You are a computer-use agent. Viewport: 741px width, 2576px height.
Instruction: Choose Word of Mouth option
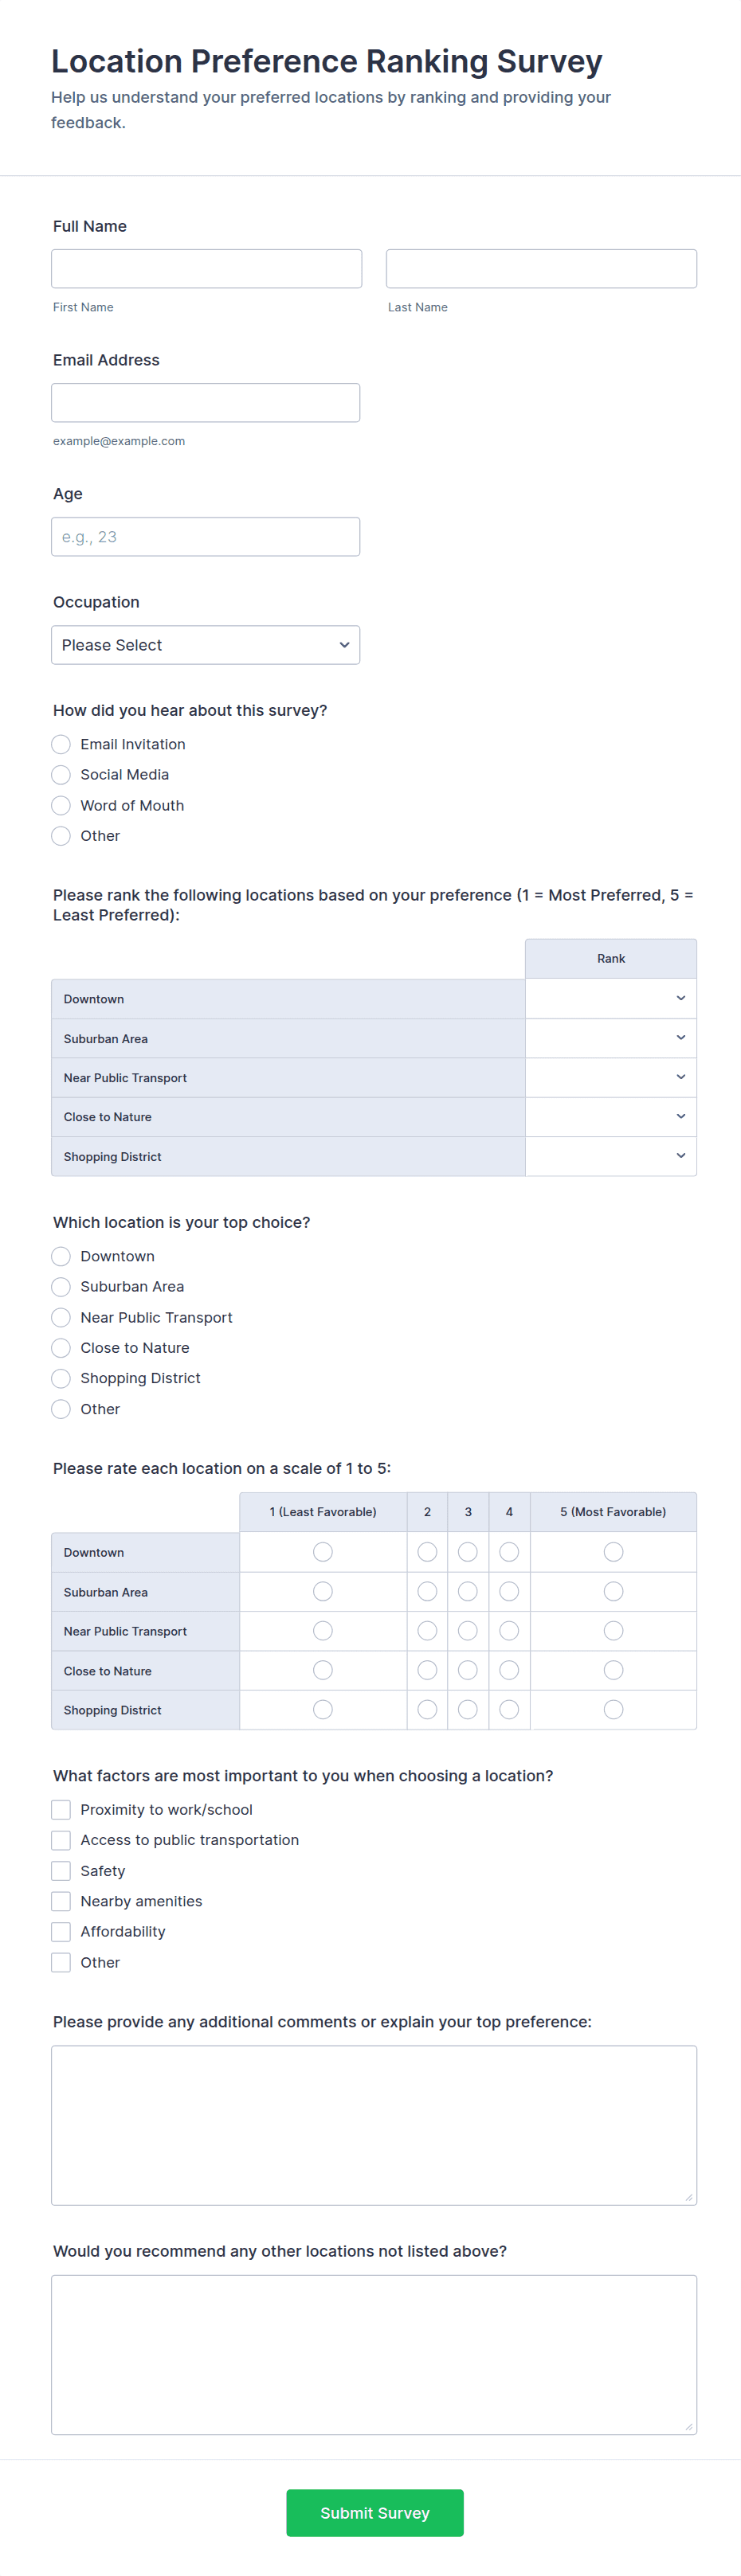pos(61,806)
